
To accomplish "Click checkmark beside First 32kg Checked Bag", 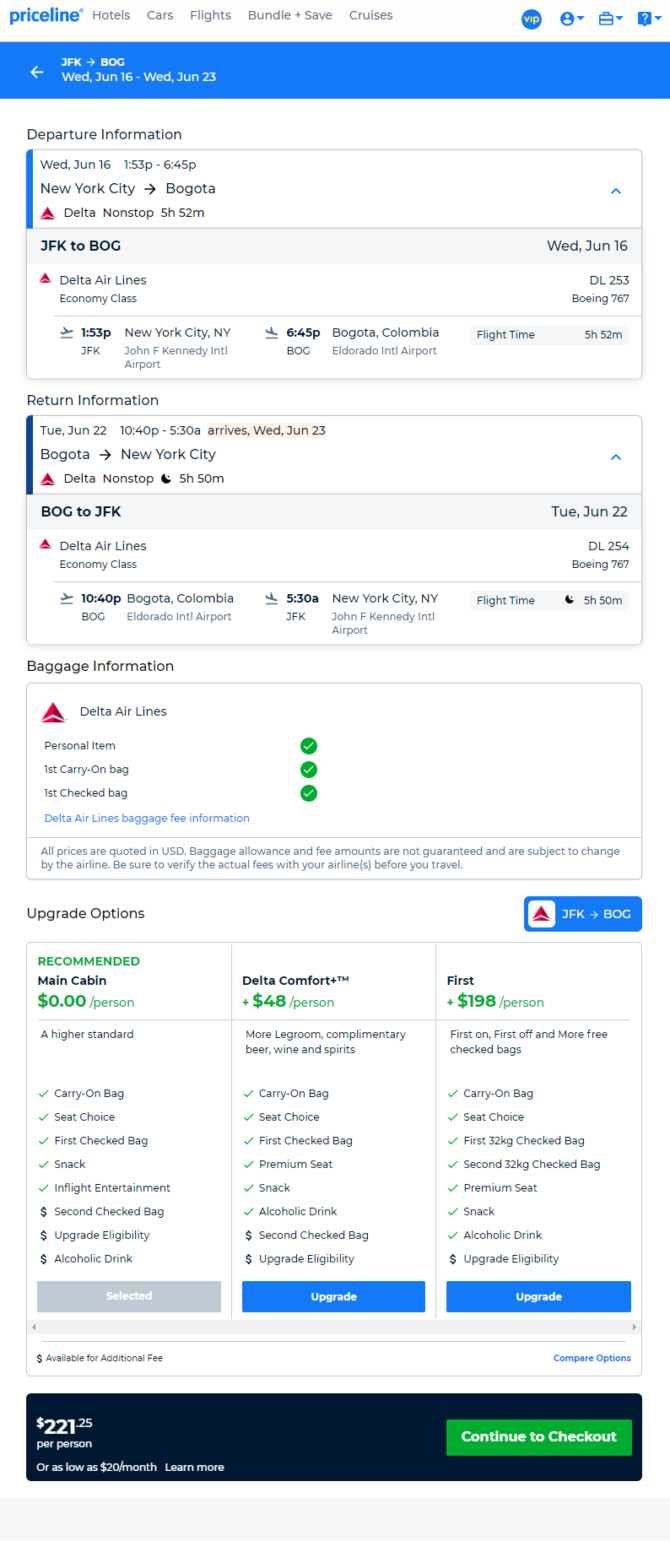I will pos(453,1141).
